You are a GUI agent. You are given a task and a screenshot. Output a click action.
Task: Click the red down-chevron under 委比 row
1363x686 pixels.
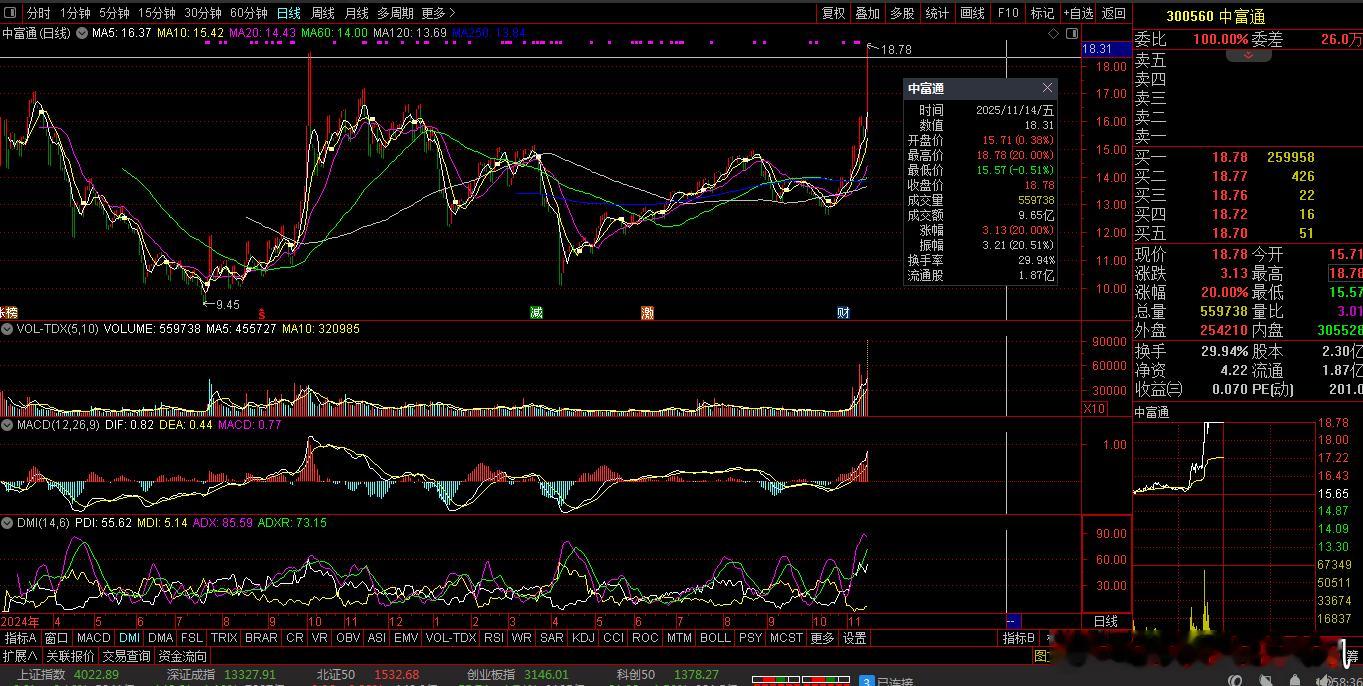pyautogui.click(x=1249, y=56)
